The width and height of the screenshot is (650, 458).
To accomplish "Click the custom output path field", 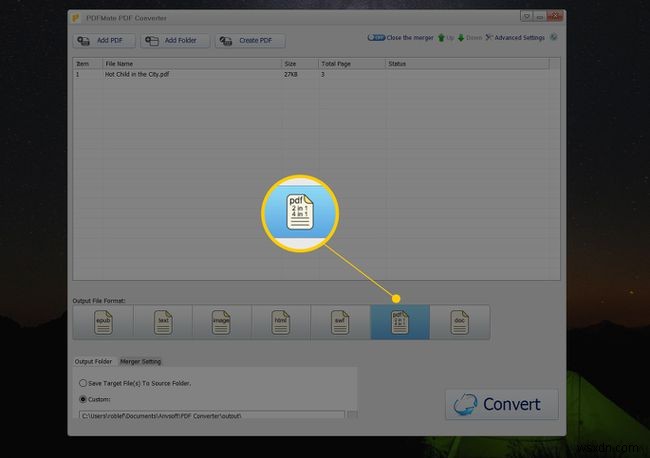I will point(211,415).
